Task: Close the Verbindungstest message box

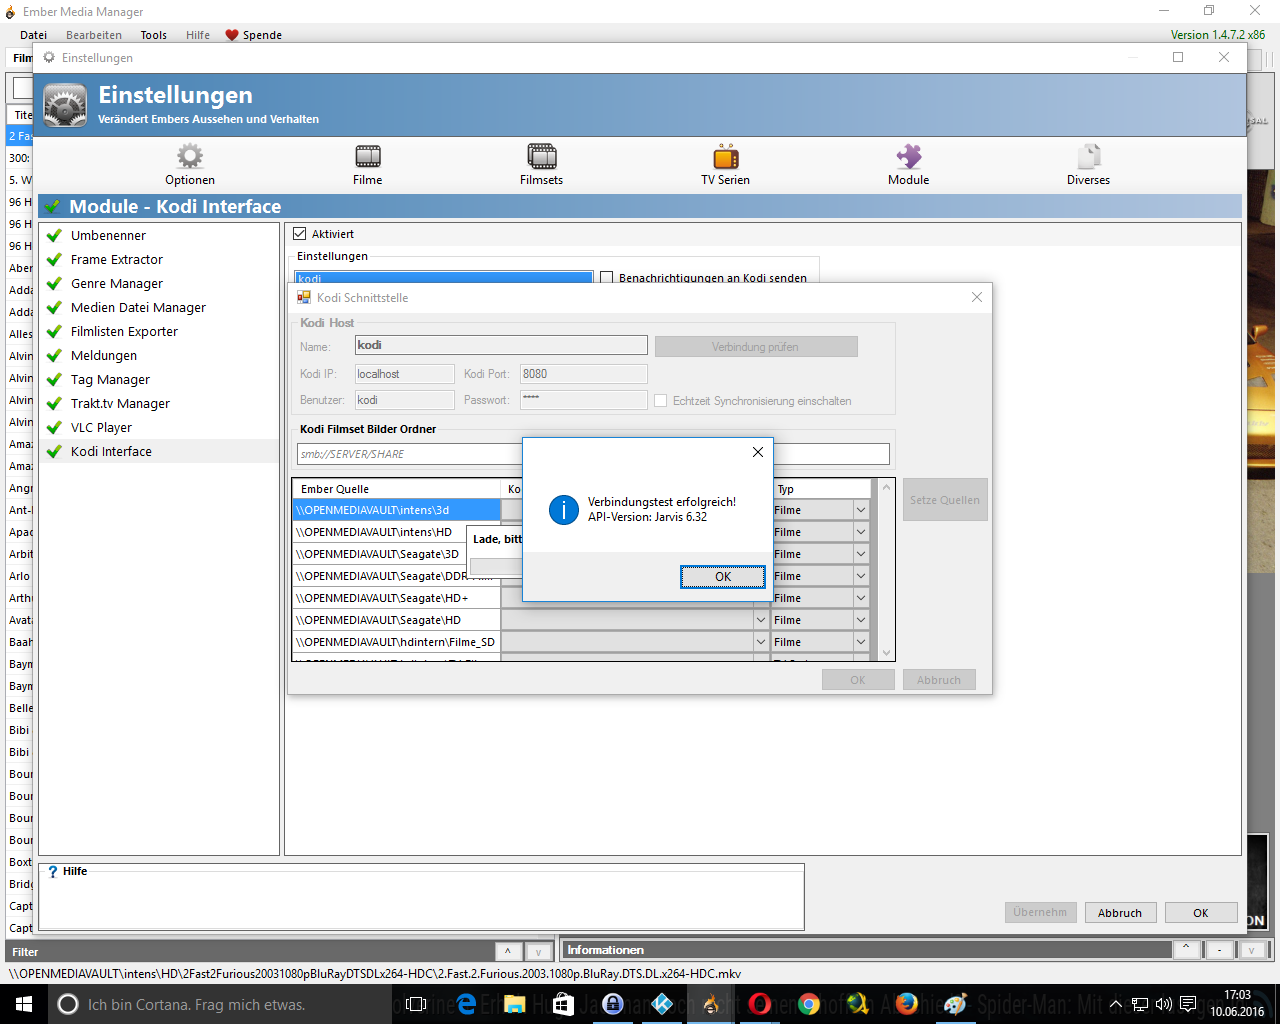Action: pyautogui.click(x=758, y=452)
